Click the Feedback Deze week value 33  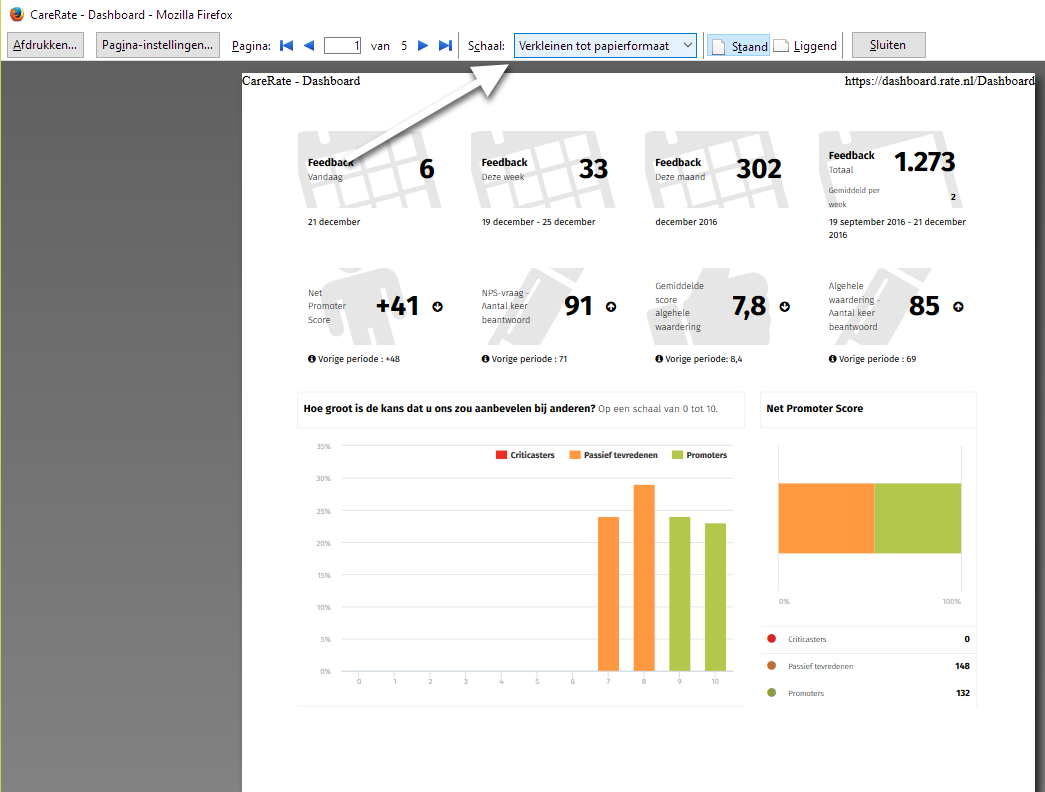point(593,169)
